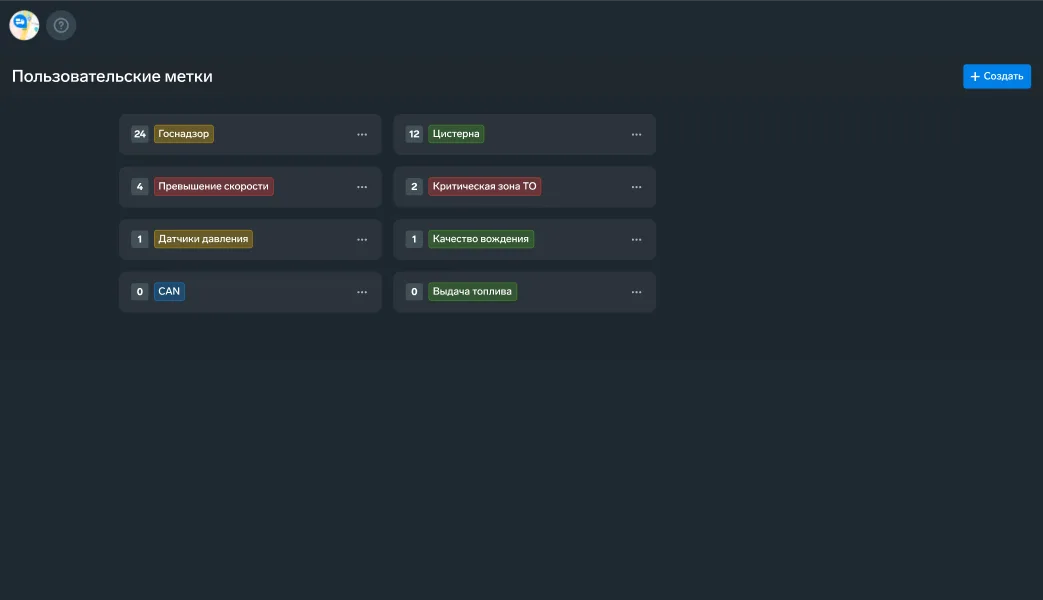The image size is (1043, 600).
Task: Select the blue CAN tag
Action: point(169,291)
